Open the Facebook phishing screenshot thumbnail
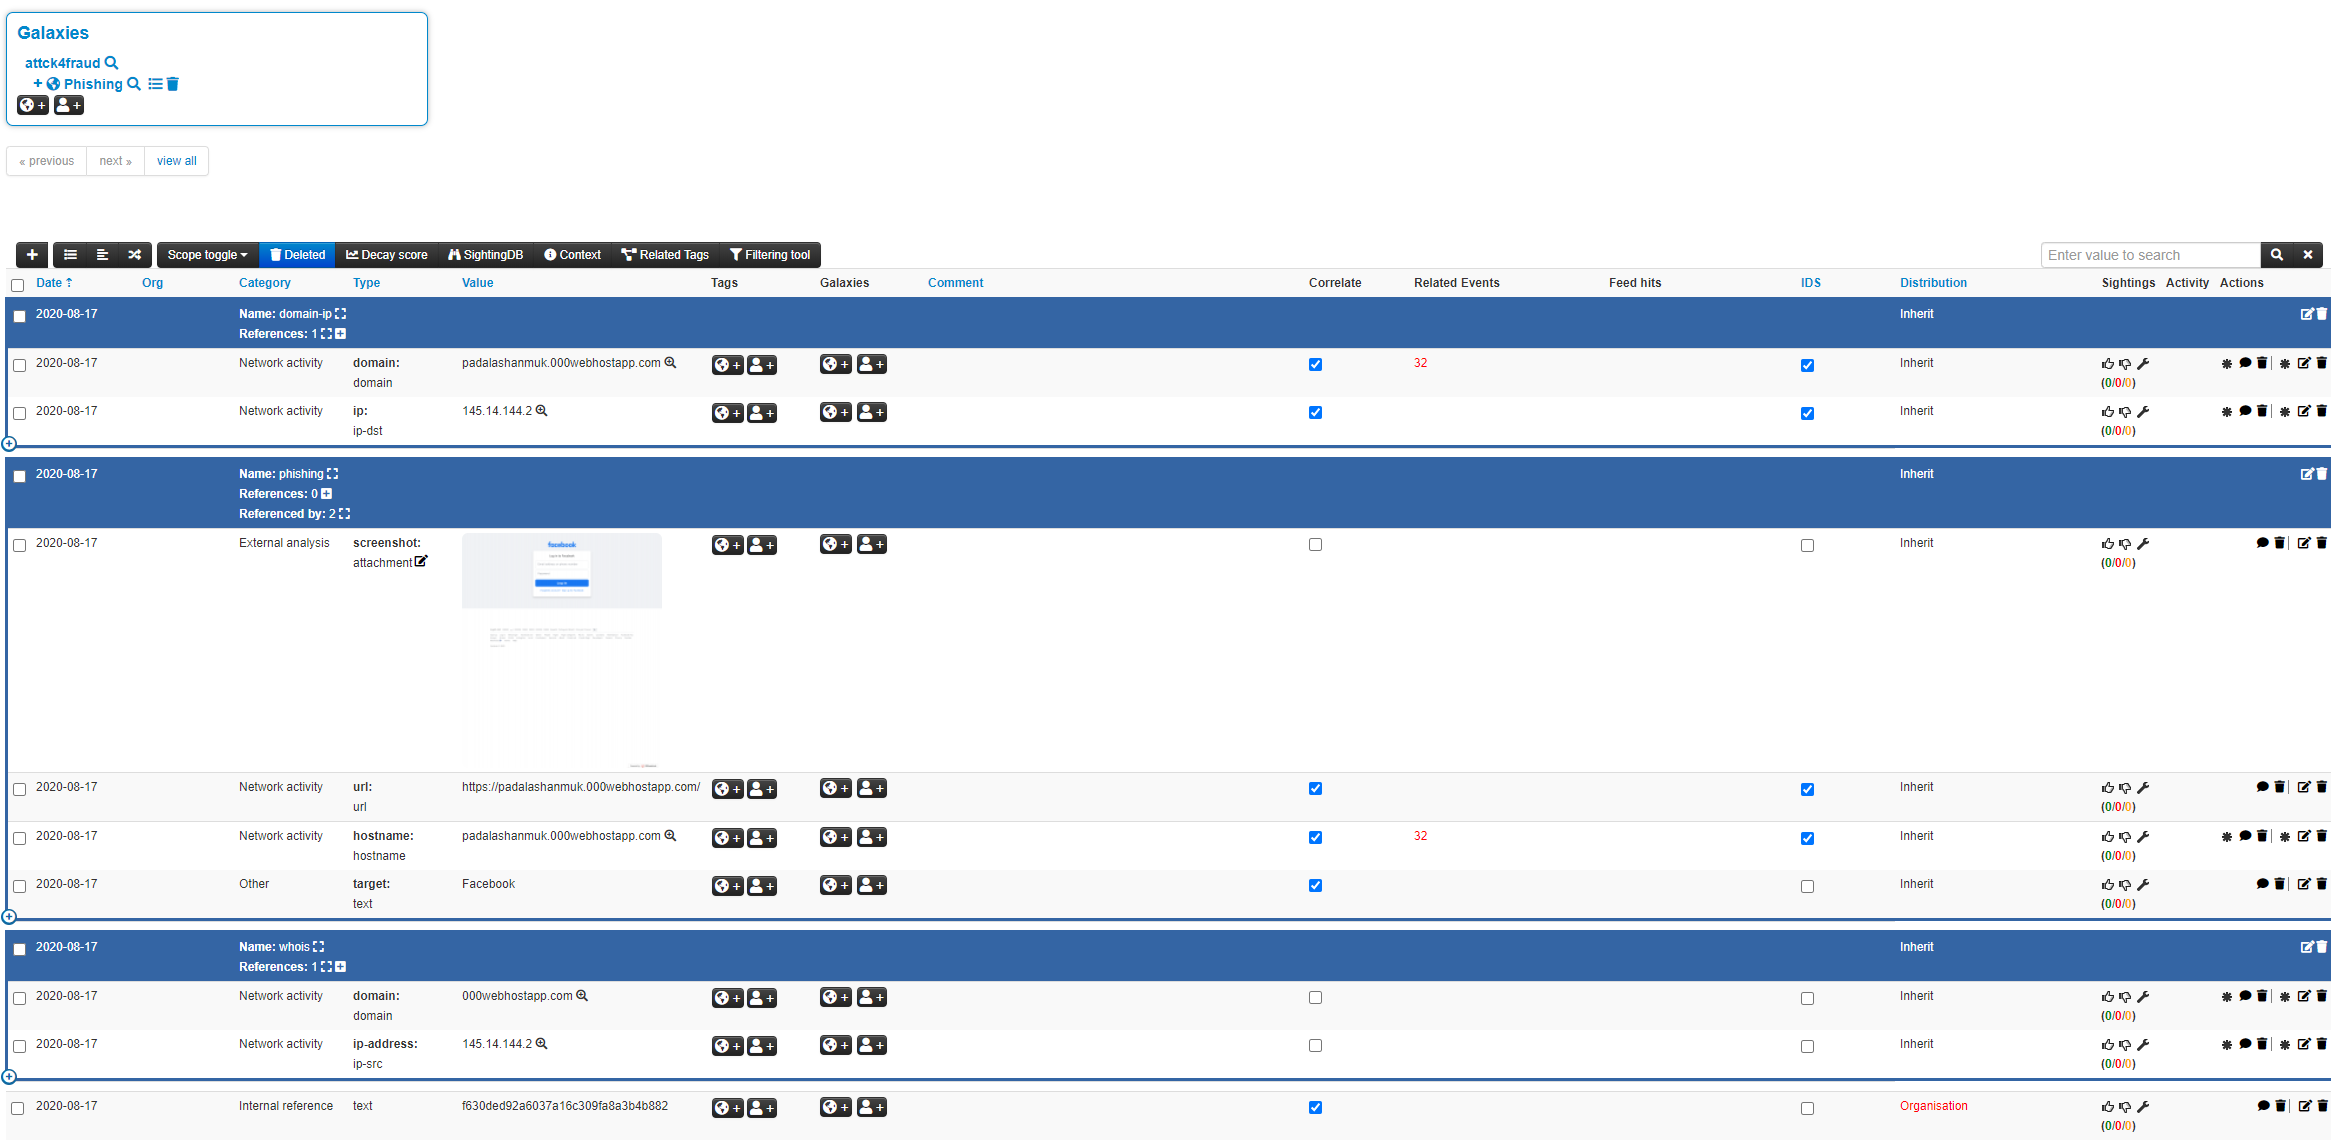 point(561,570)
